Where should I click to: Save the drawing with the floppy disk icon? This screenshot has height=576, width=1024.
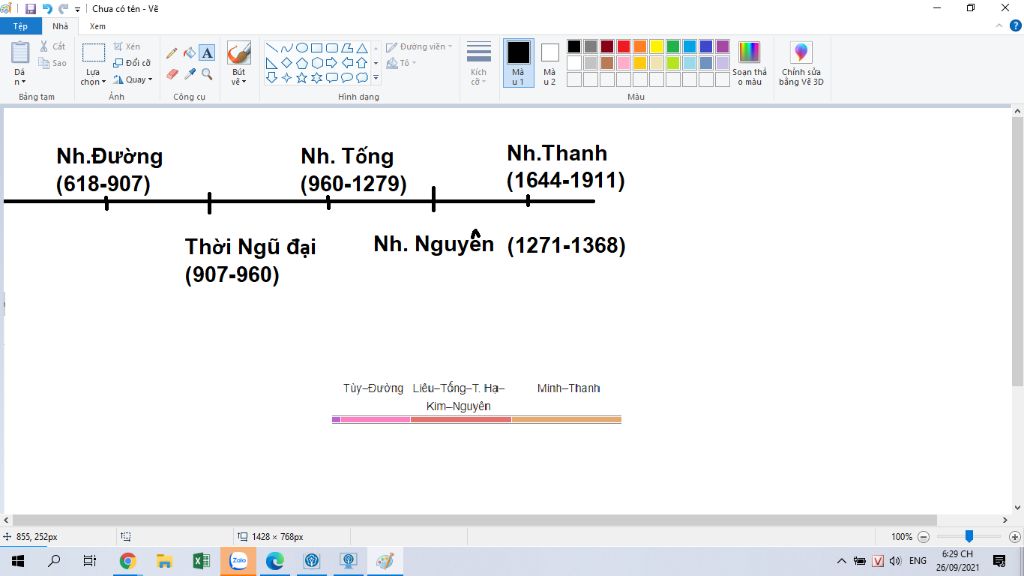click(31, 9)
